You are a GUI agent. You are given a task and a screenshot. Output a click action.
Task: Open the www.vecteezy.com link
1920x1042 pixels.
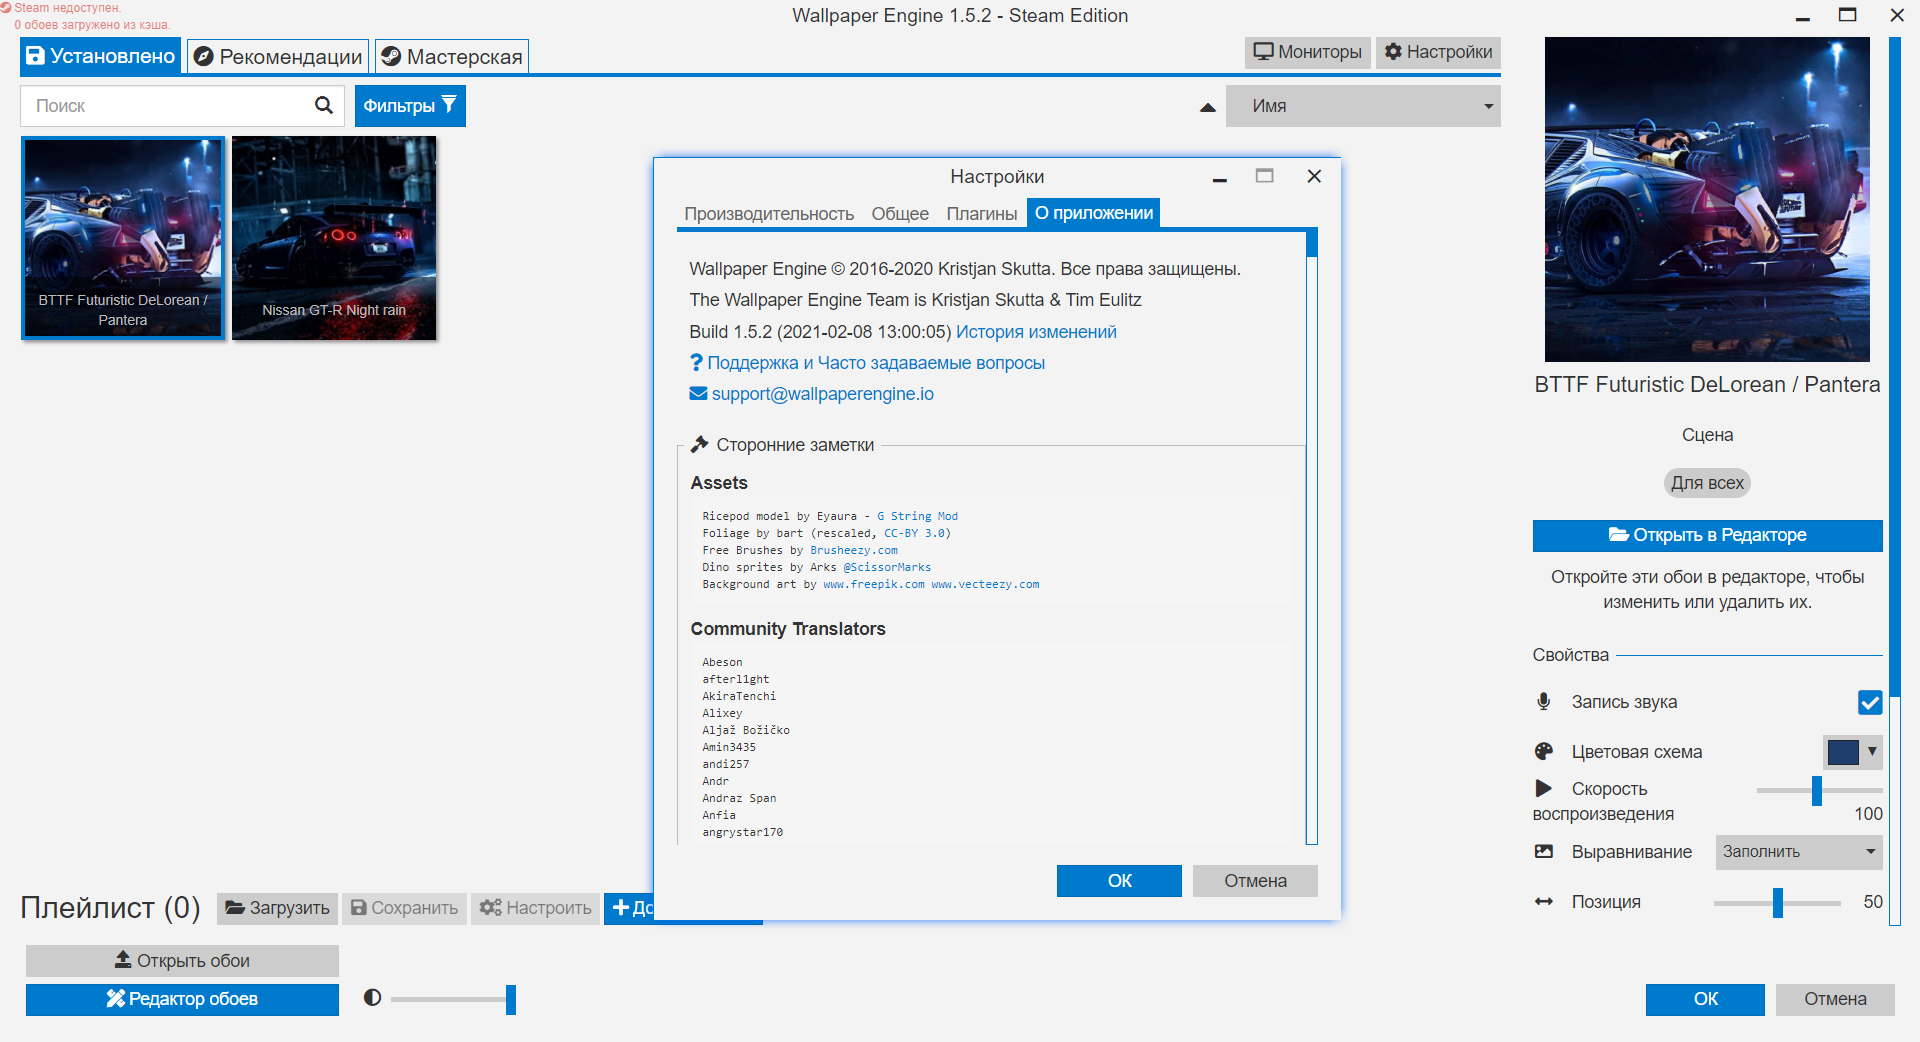pyautogui.click(x=985, y=584)
